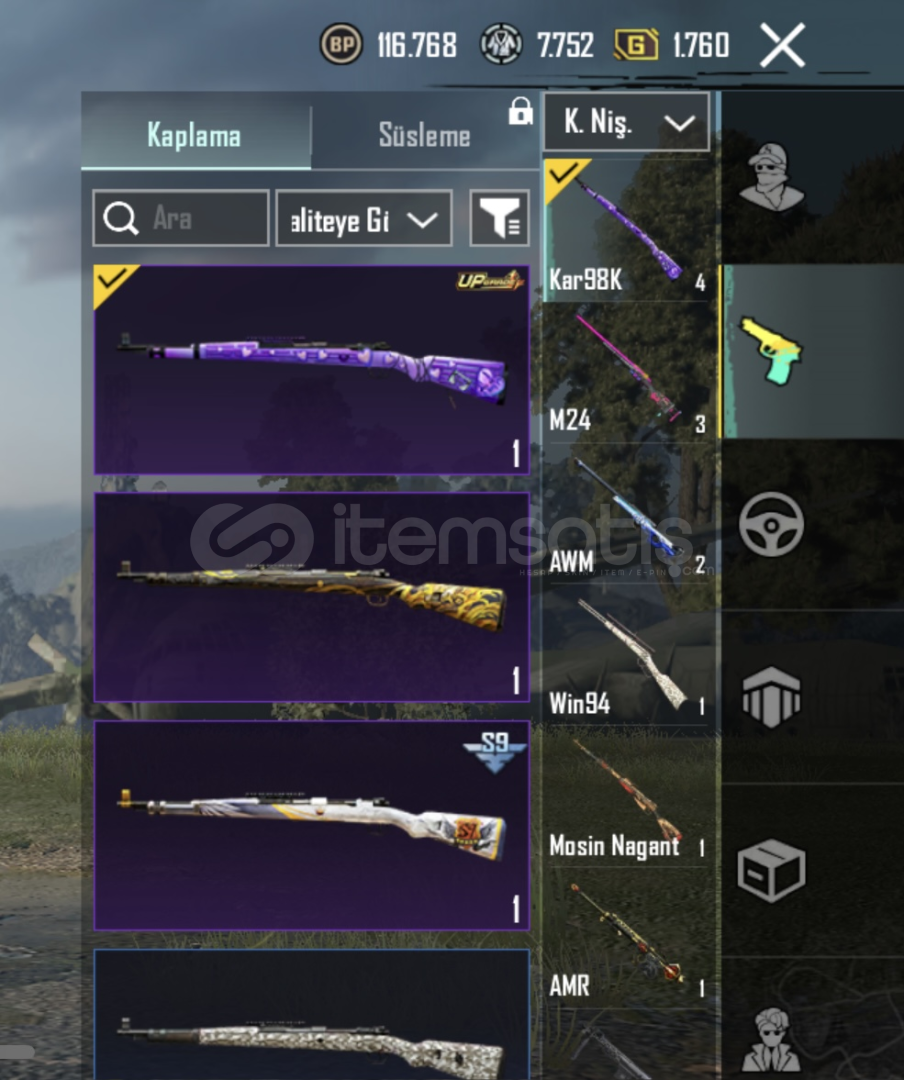Click the G gold currency icon
Viewport: 904px width, 1080px height.
636,45
